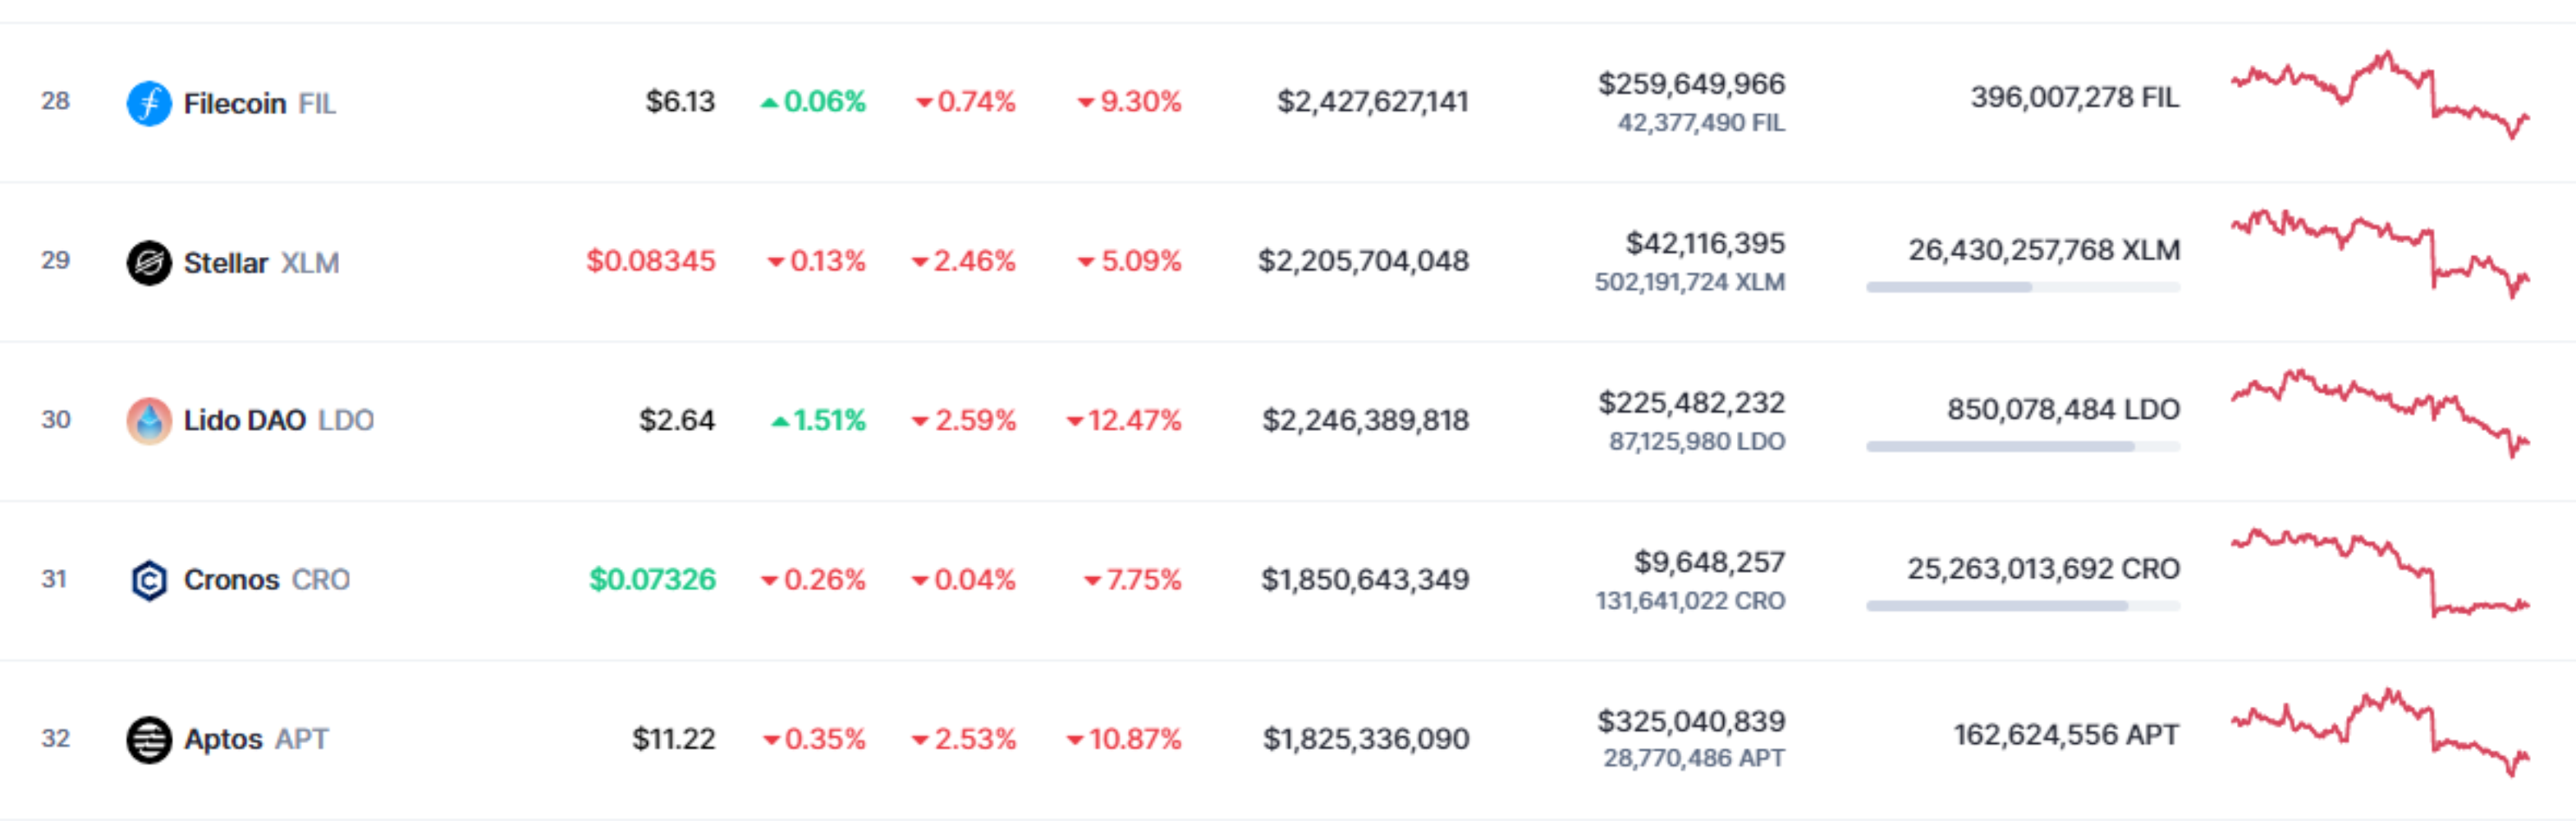
Task: View Stellar 7-day price sparkline chart
Action: point(2380,253)
